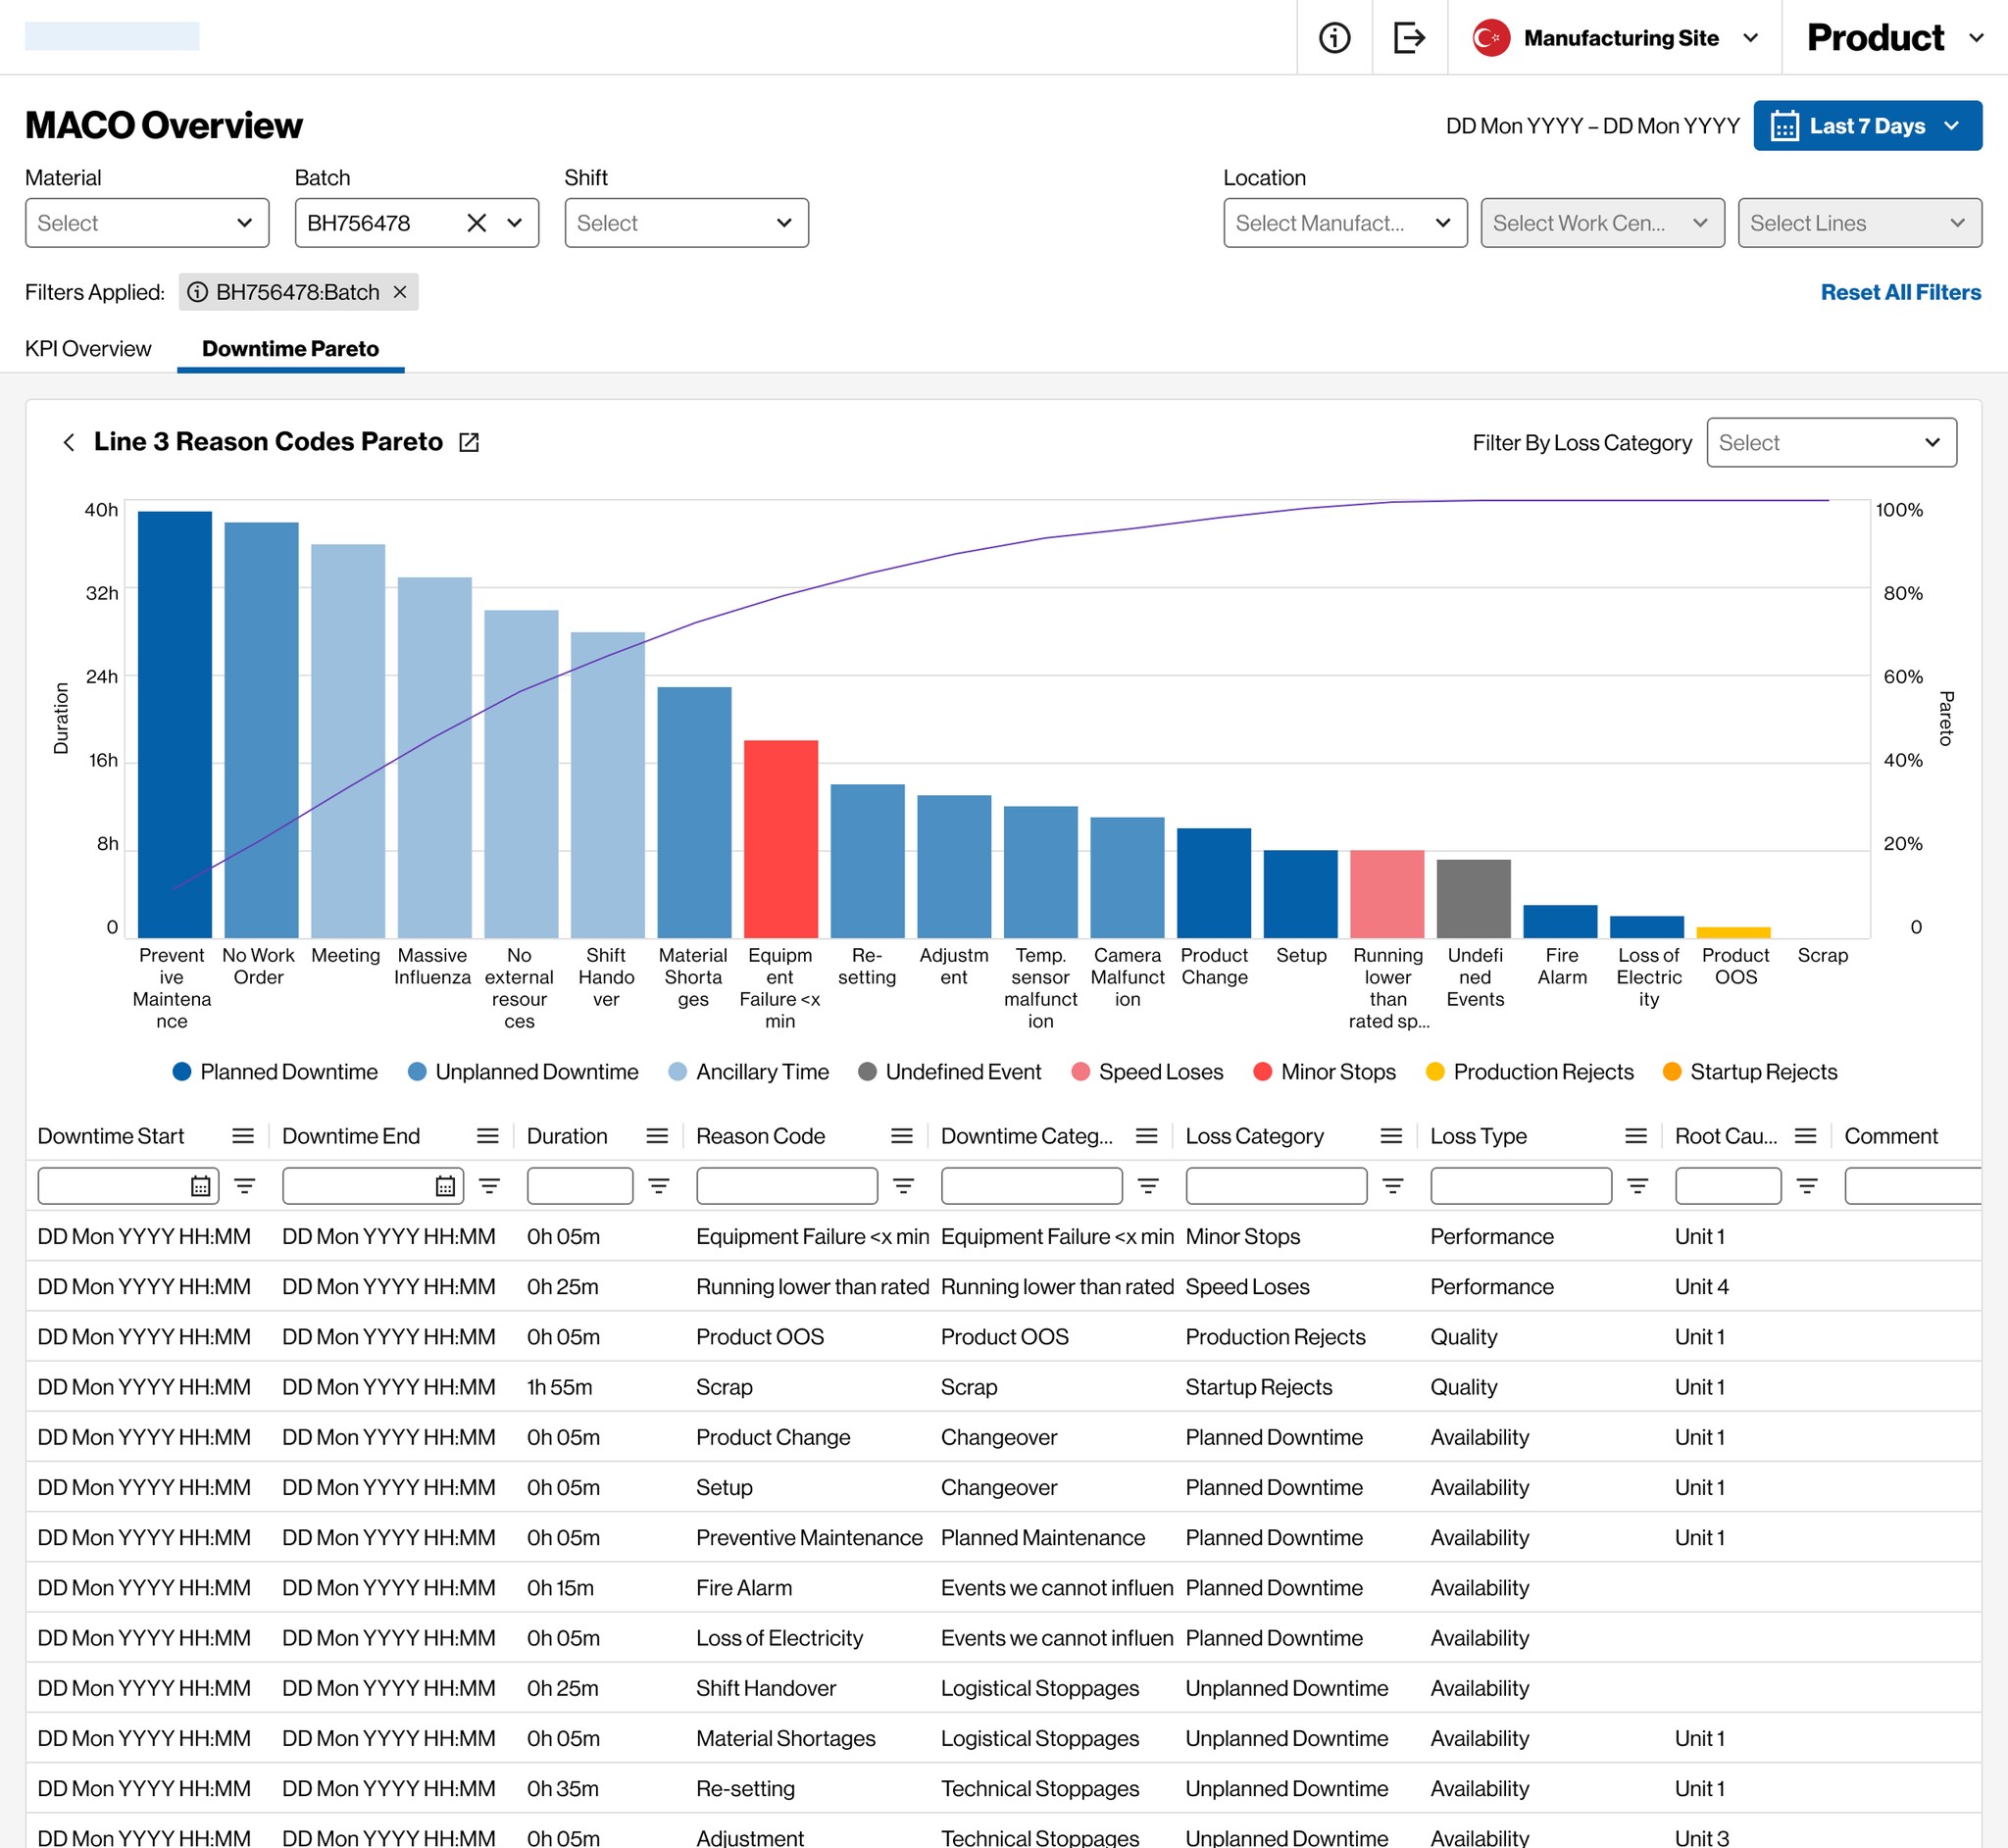This screenshot has height=1848, width=2008.
Task: Expand Filter By Loss Category dropdown
Action: click(x=1831, y=443)
